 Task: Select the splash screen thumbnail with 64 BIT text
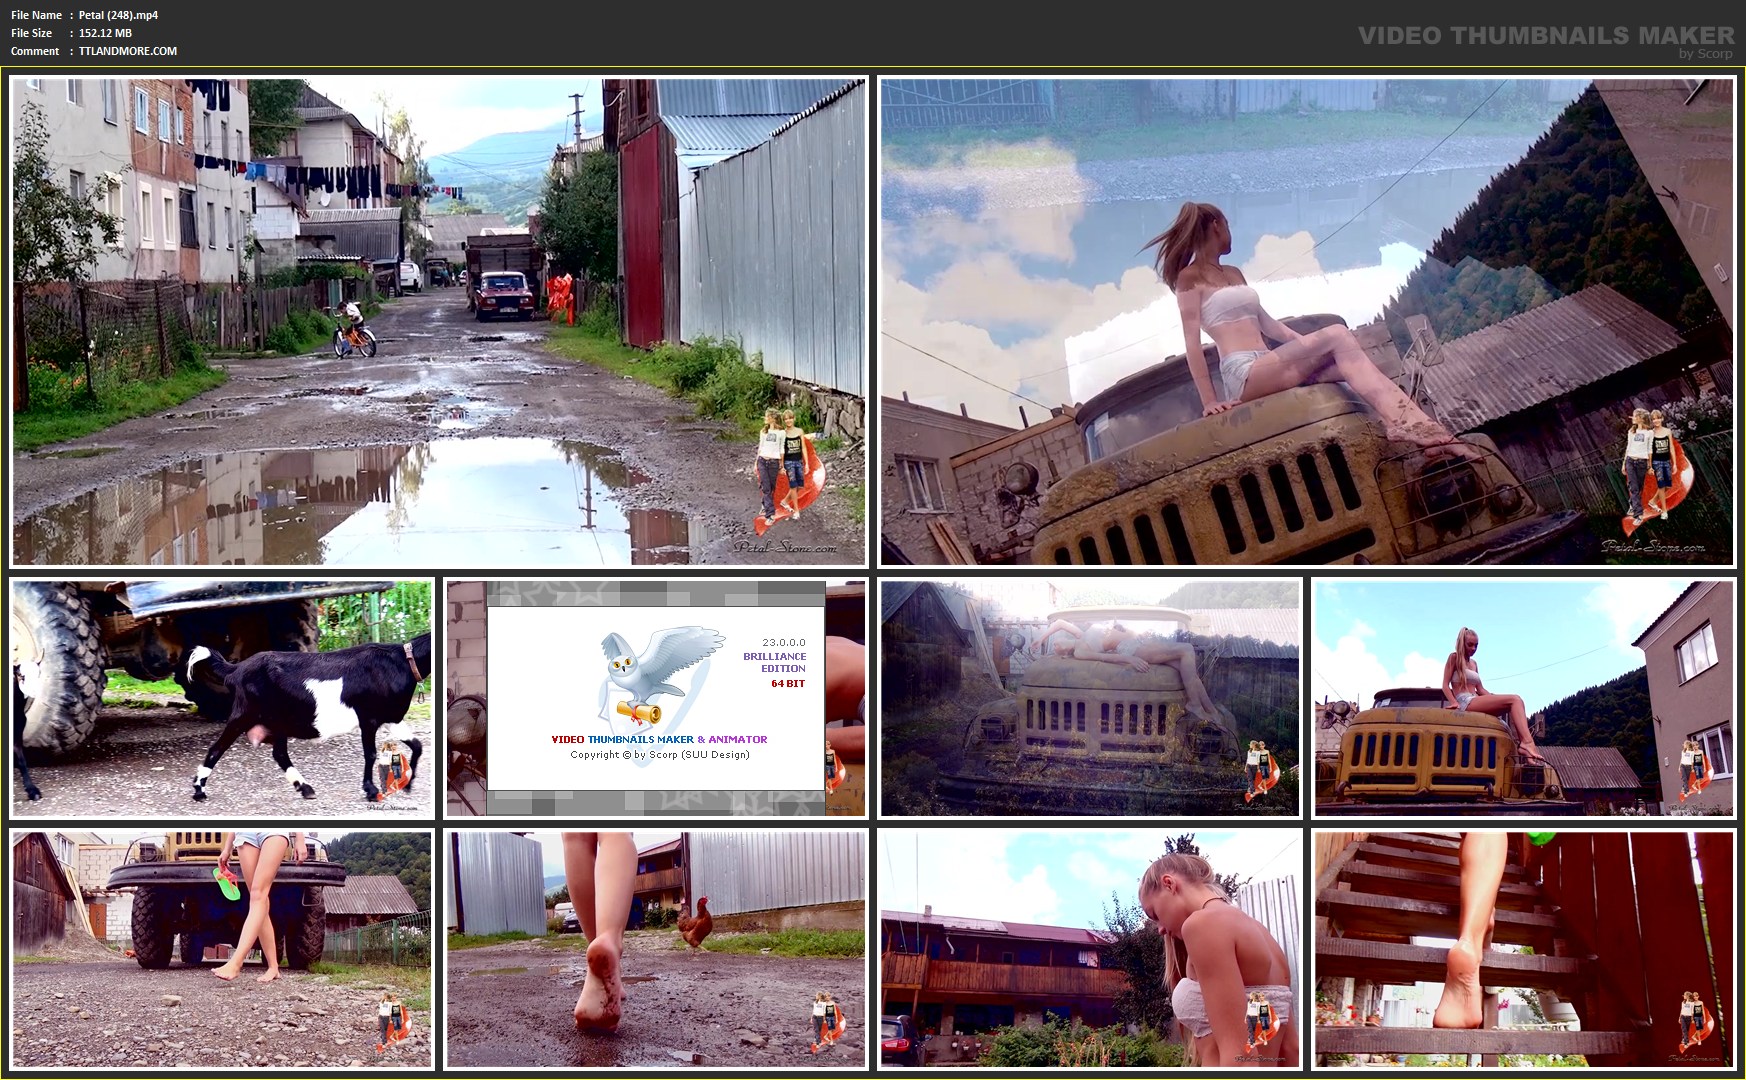coord(656,699)
